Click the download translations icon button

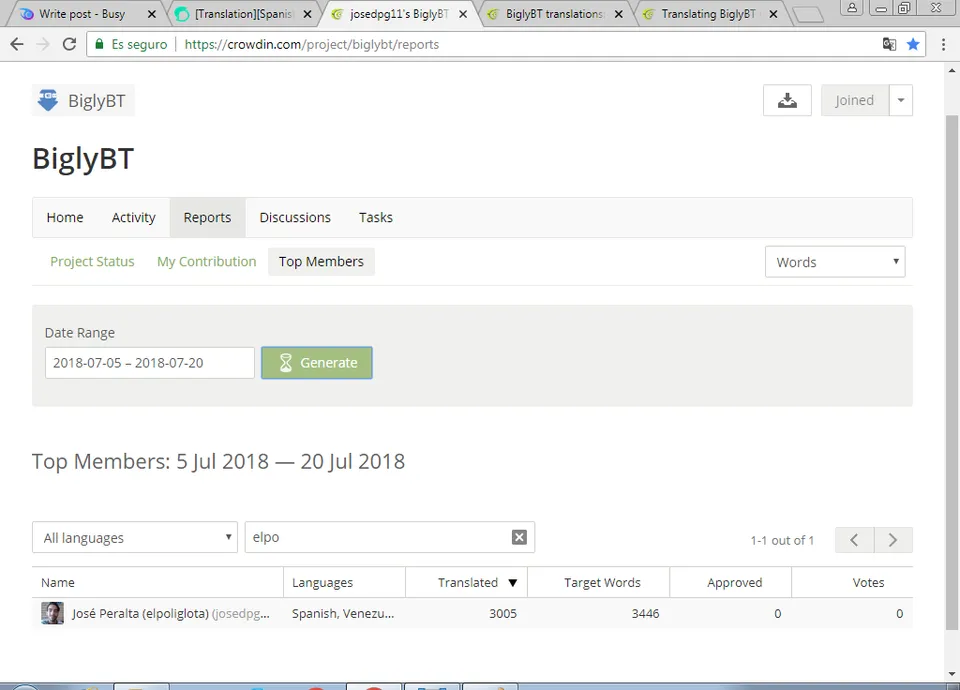click(x=787, y=100)
